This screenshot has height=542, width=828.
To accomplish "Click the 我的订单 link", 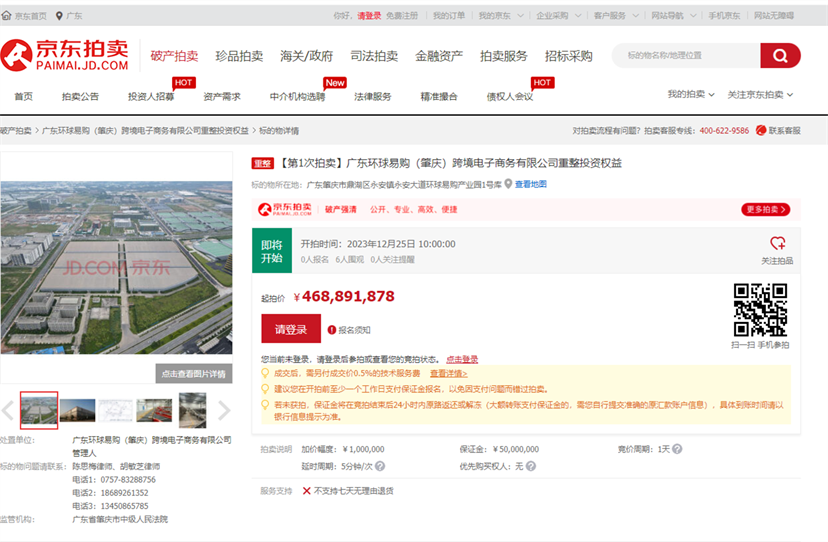I will (449, 15).
